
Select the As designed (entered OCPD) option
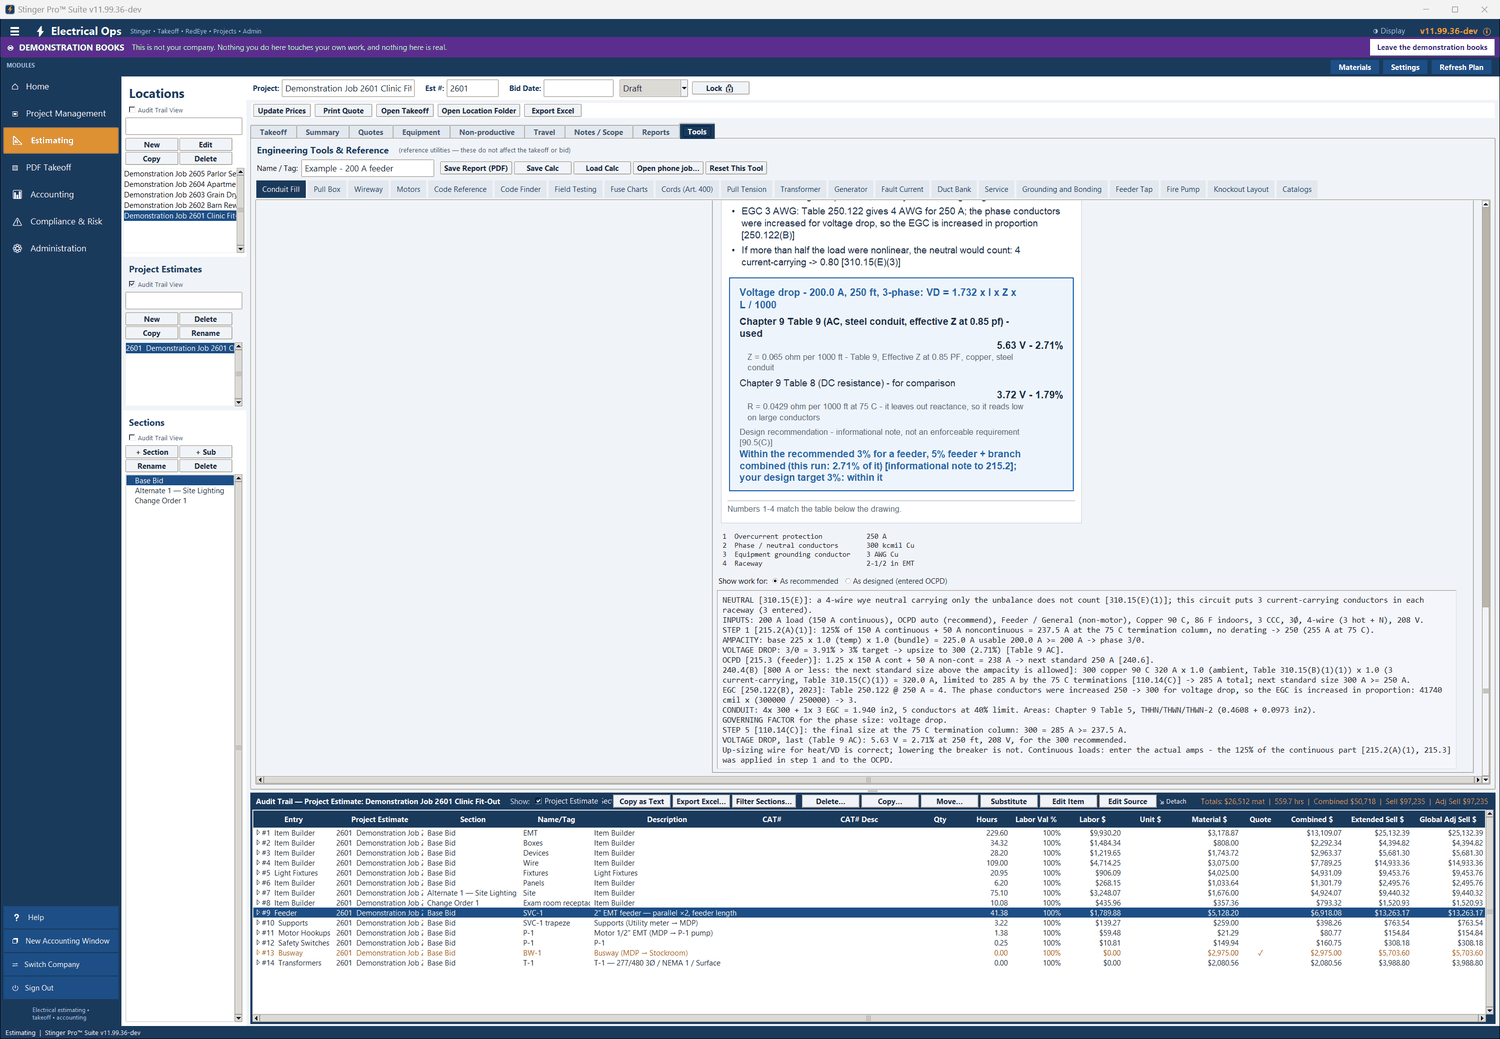[848, 581]
